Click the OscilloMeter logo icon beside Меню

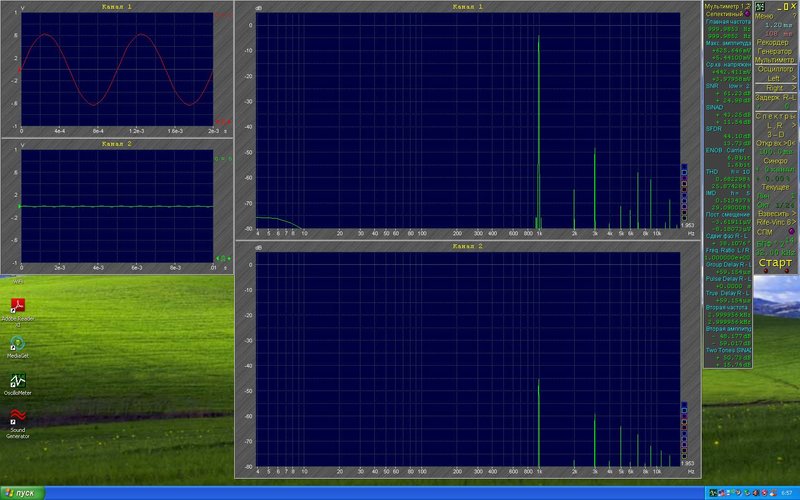click(760, 7)
